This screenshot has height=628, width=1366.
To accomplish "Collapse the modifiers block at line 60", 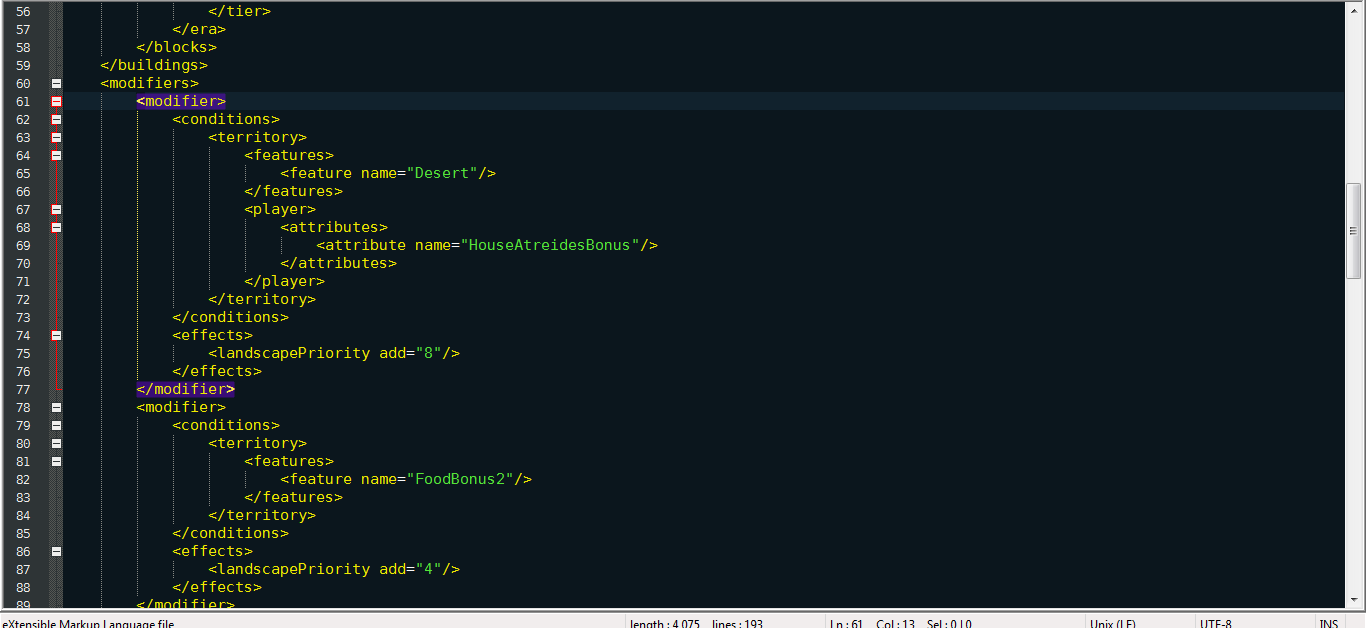I will 56,84.
